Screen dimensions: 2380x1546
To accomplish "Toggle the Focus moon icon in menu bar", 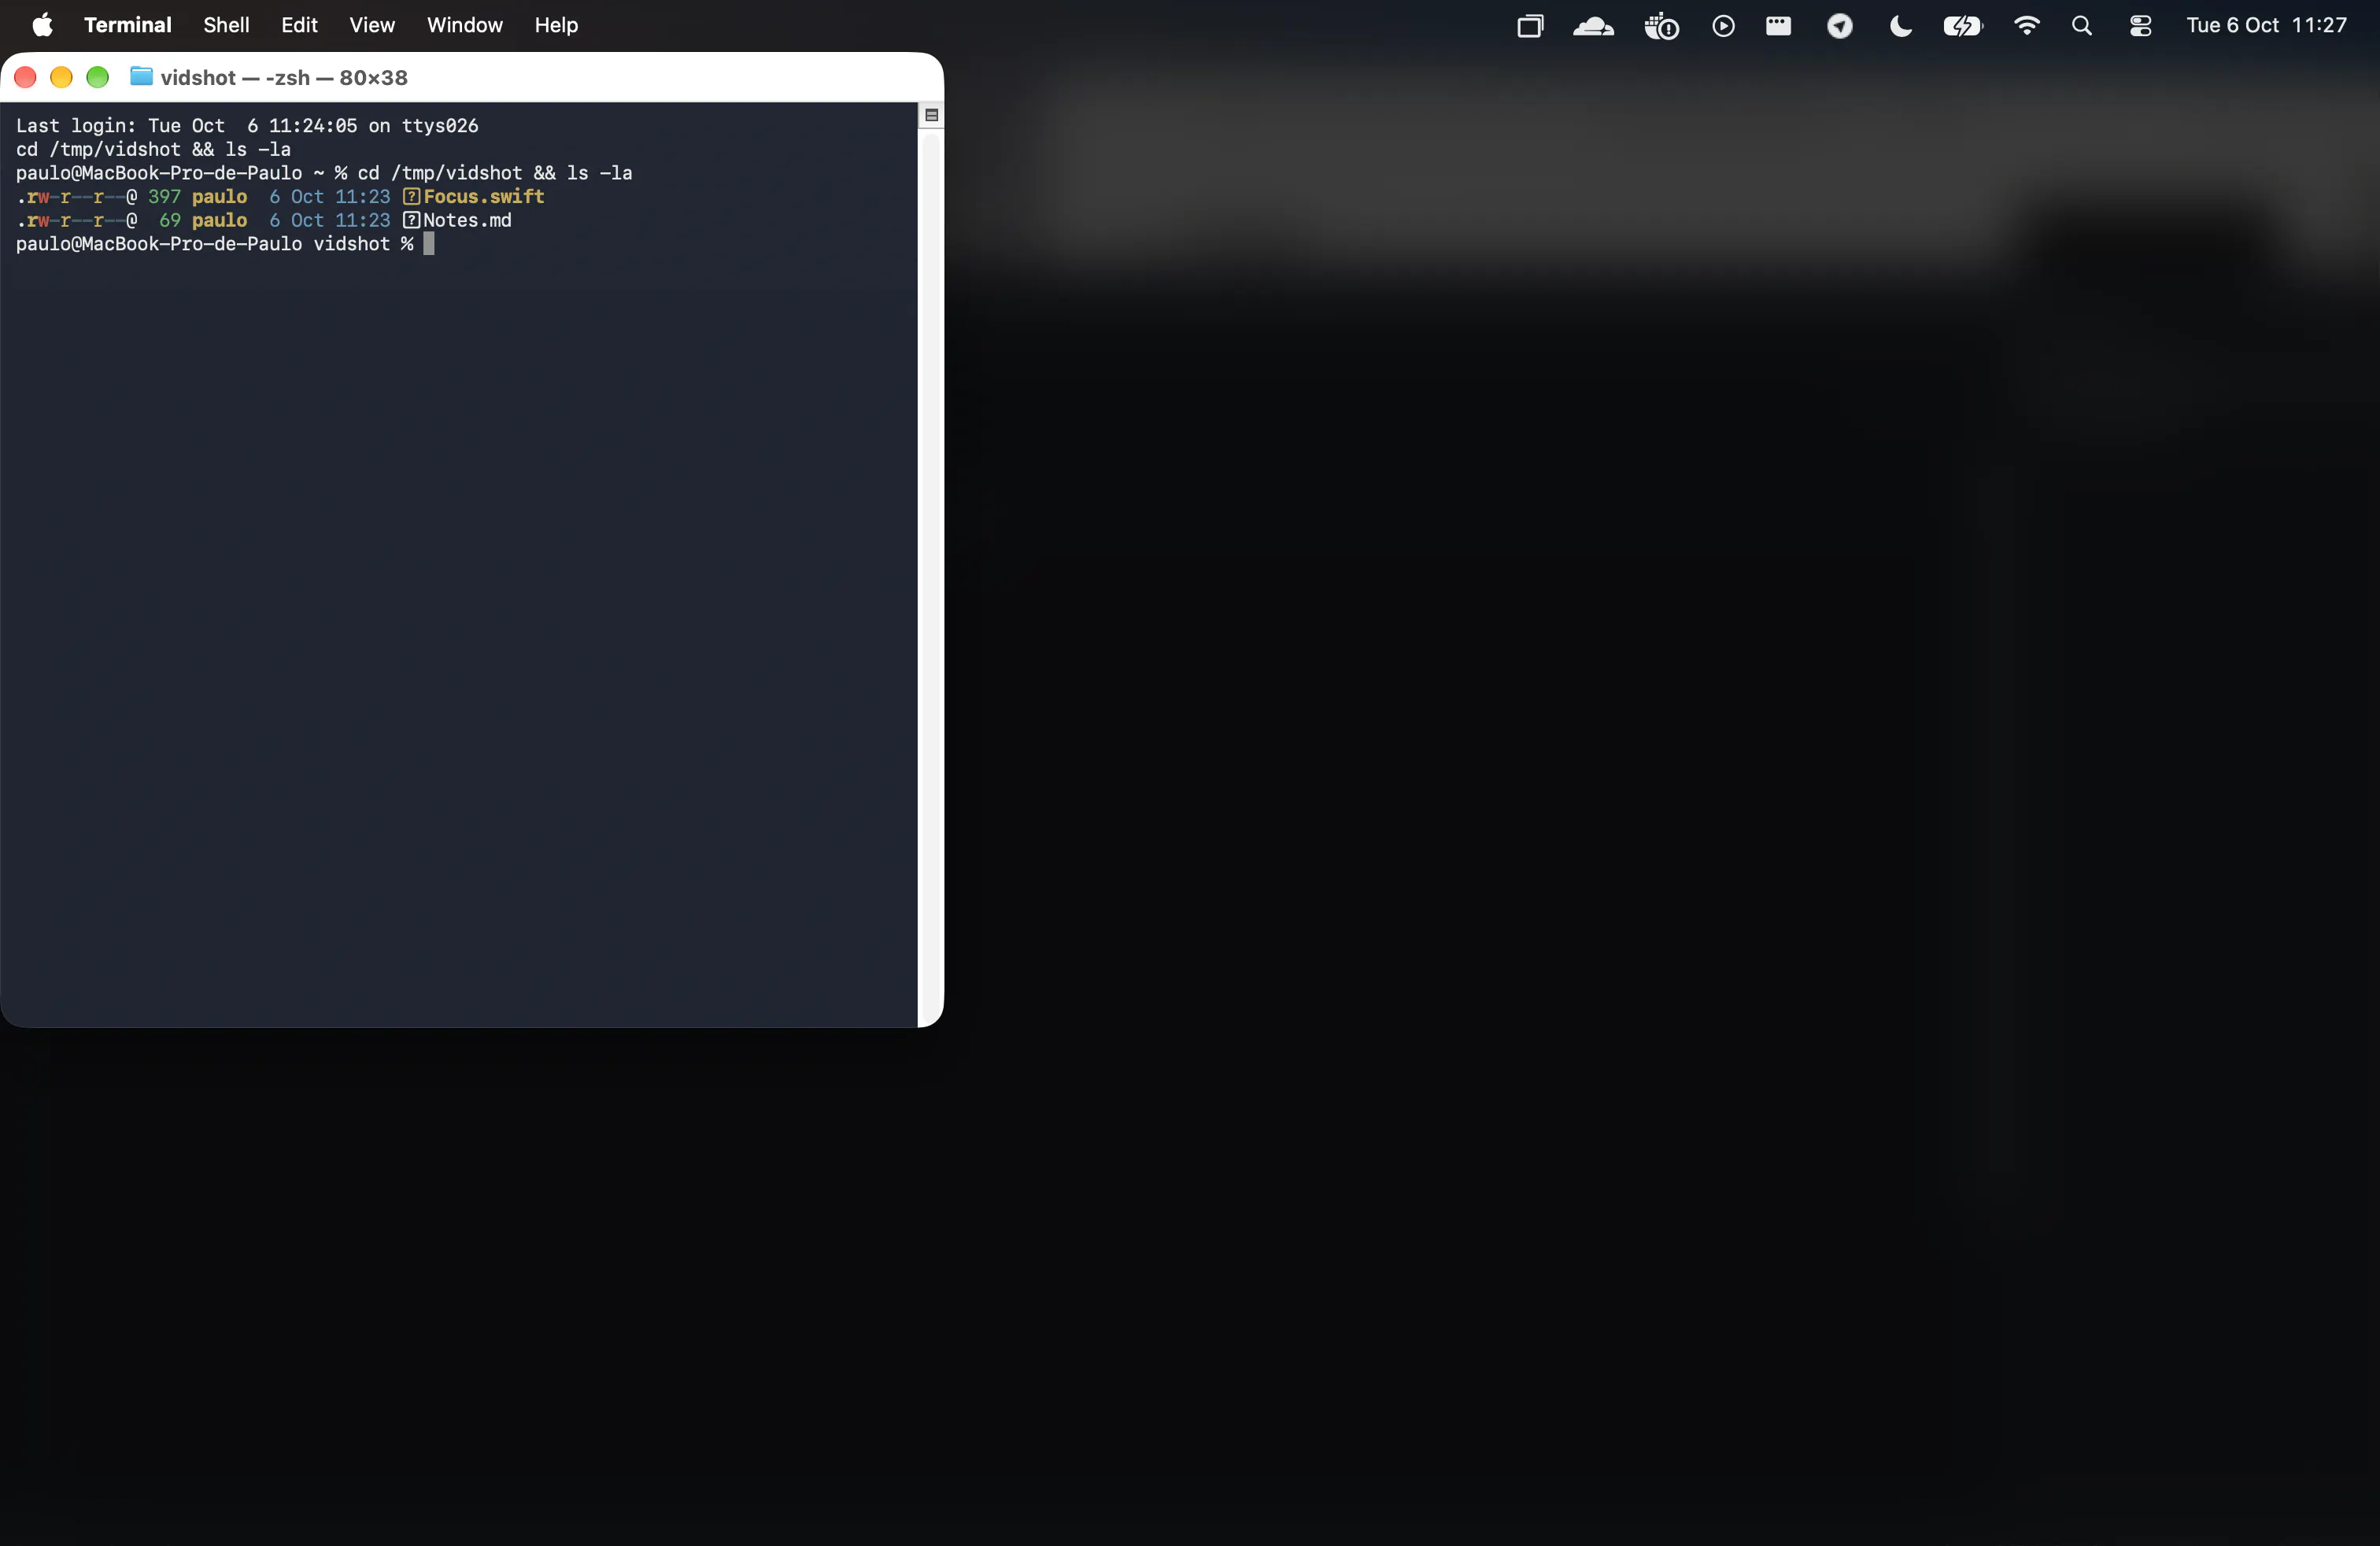I will pyautogui.click(x=1900, y=26).
